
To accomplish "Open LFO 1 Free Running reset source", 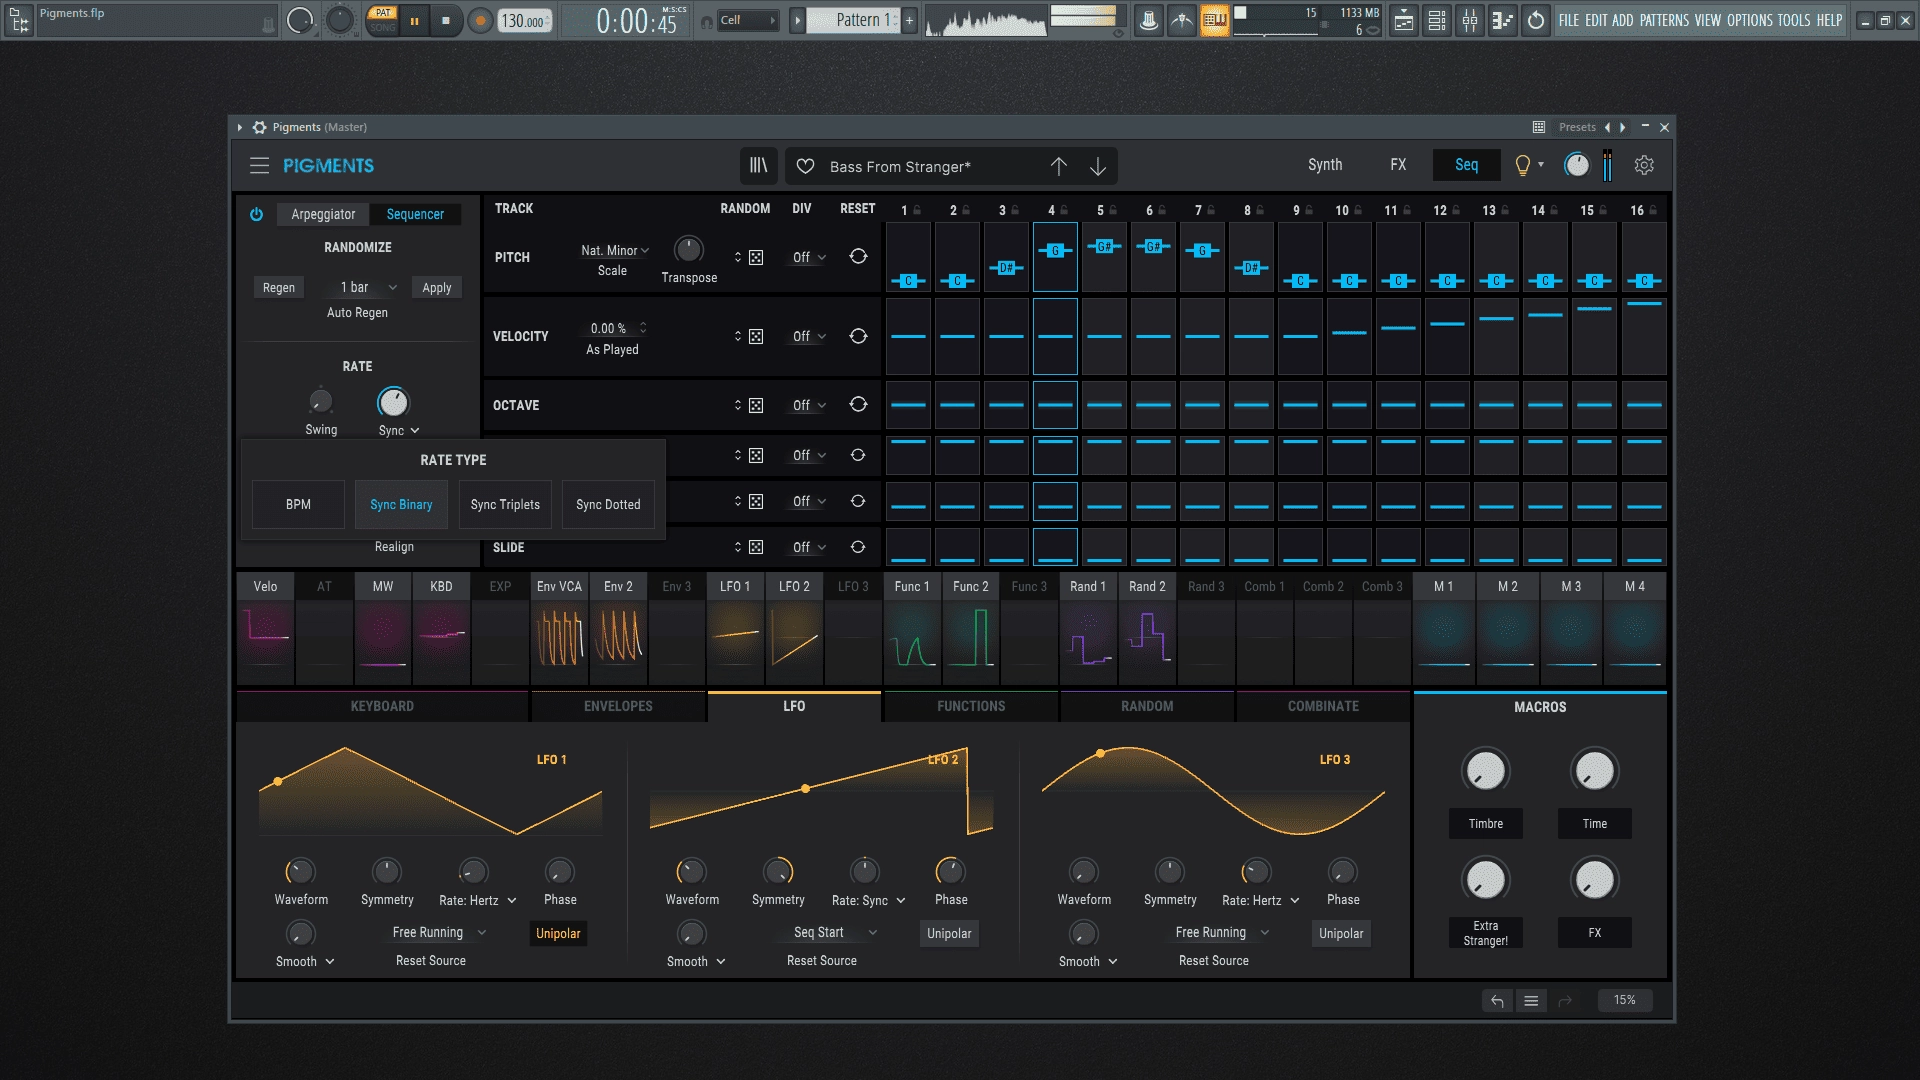I will click(x=439, y=932).
